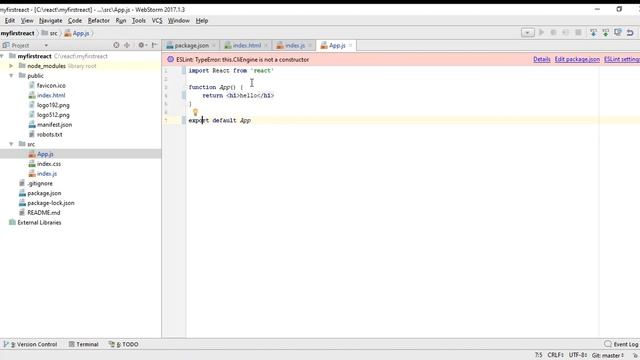
Task: Select logo512.png file
Action: coord(53,115)
